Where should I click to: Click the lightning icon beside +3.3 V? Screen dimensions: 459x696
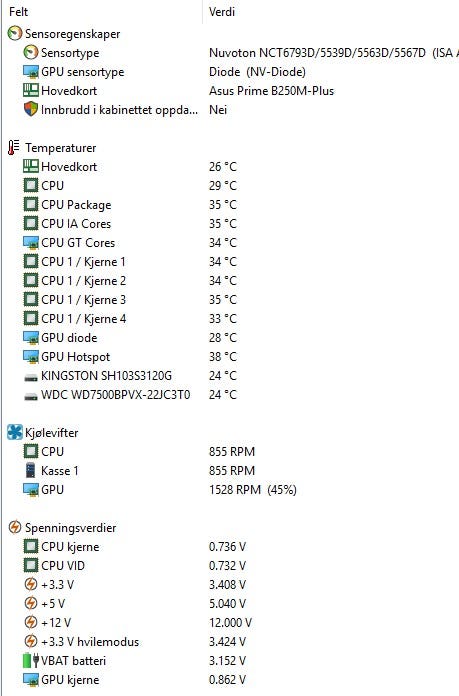[31, 585]
